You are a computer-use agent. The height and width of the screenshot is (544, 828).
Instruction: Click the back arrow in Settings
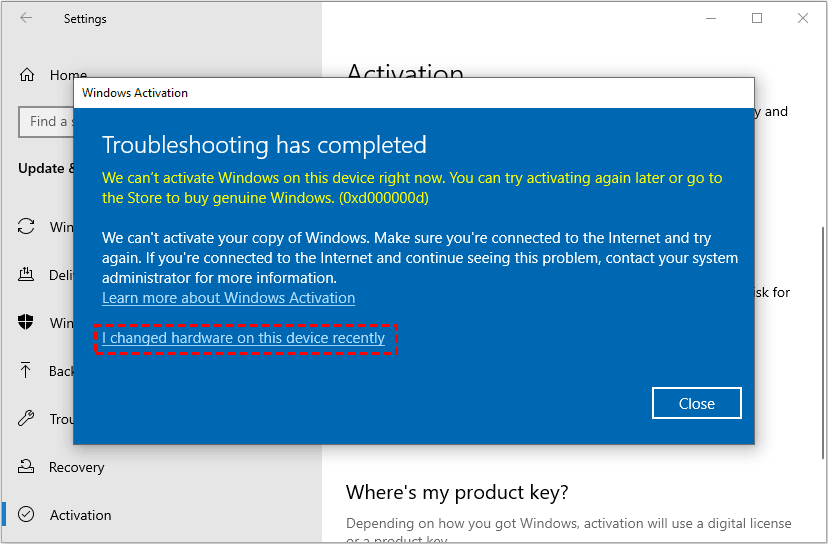click(26, 18)
